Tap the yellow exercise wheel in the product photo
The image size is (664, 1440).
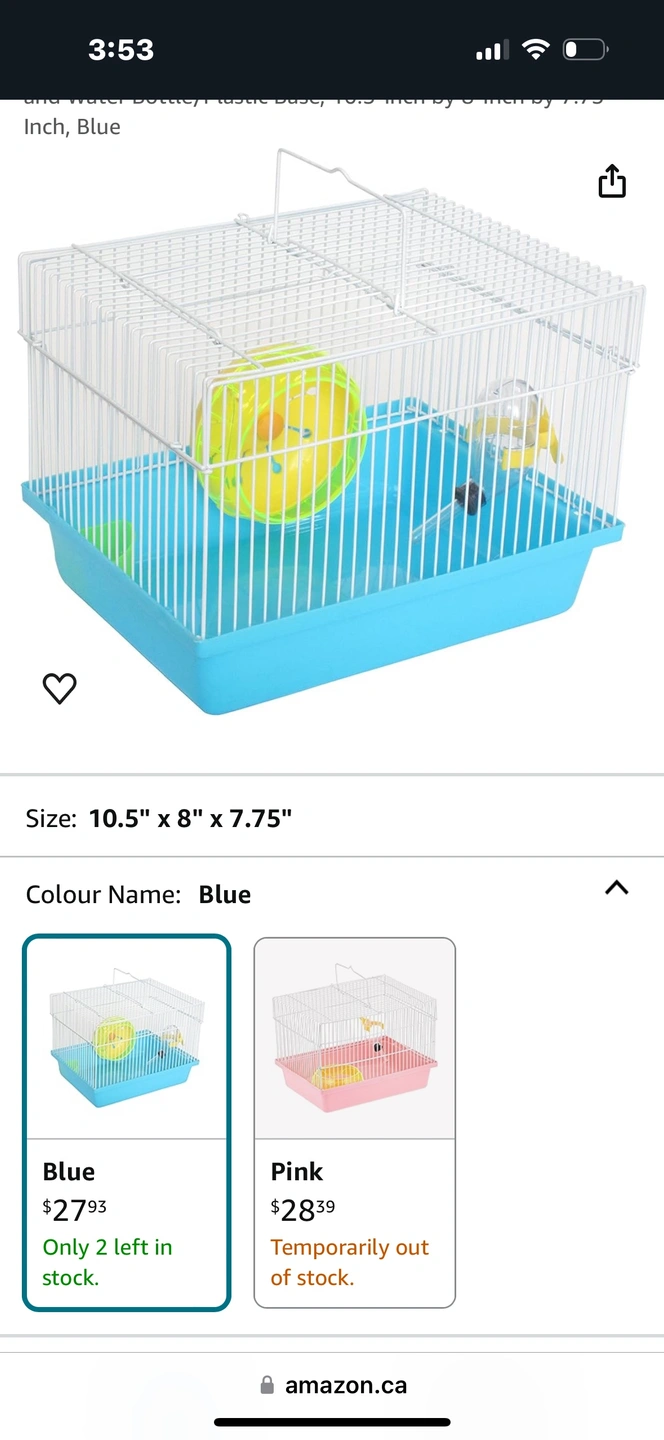(x=281, y=431)
